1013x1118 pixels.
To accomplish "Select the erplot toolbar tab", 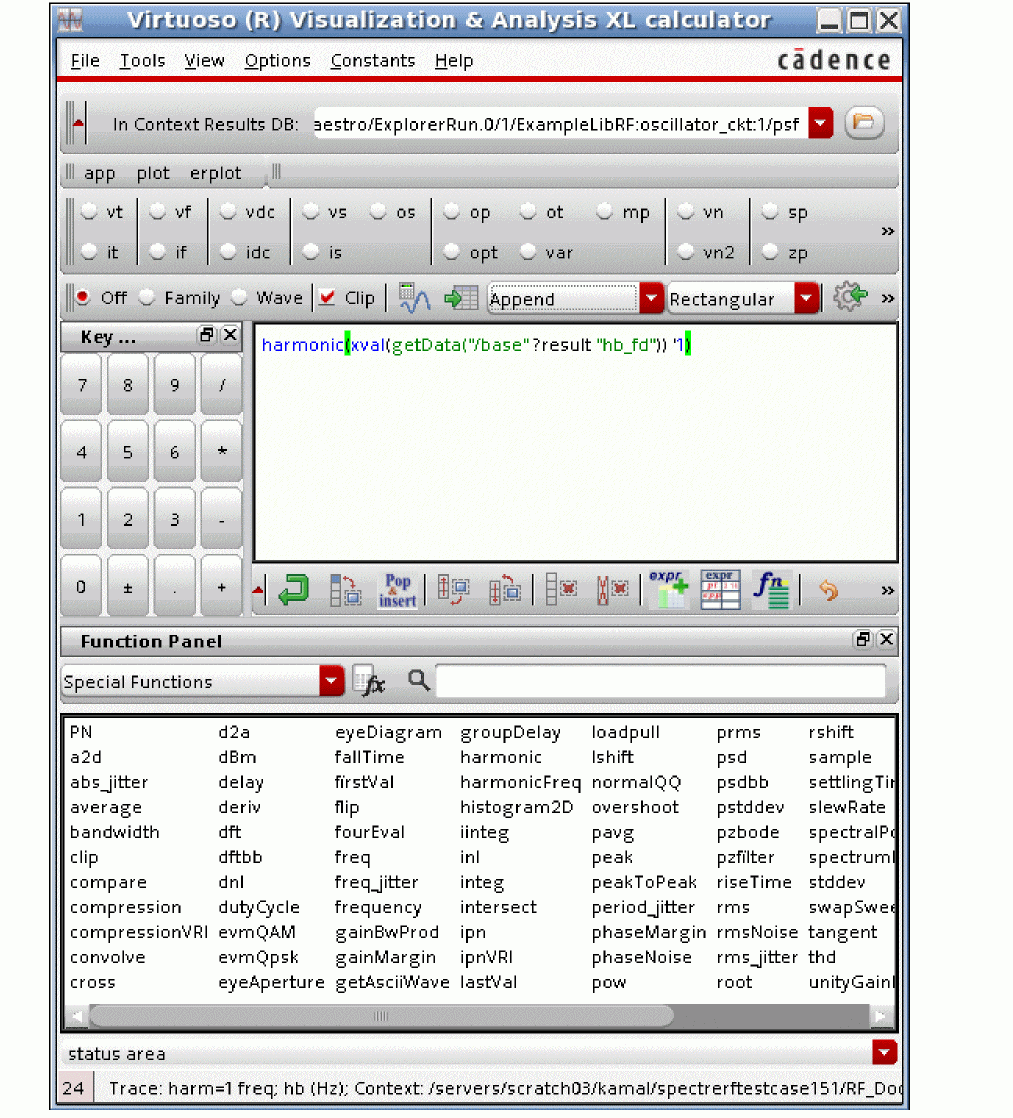I will [x=215, y=173].
